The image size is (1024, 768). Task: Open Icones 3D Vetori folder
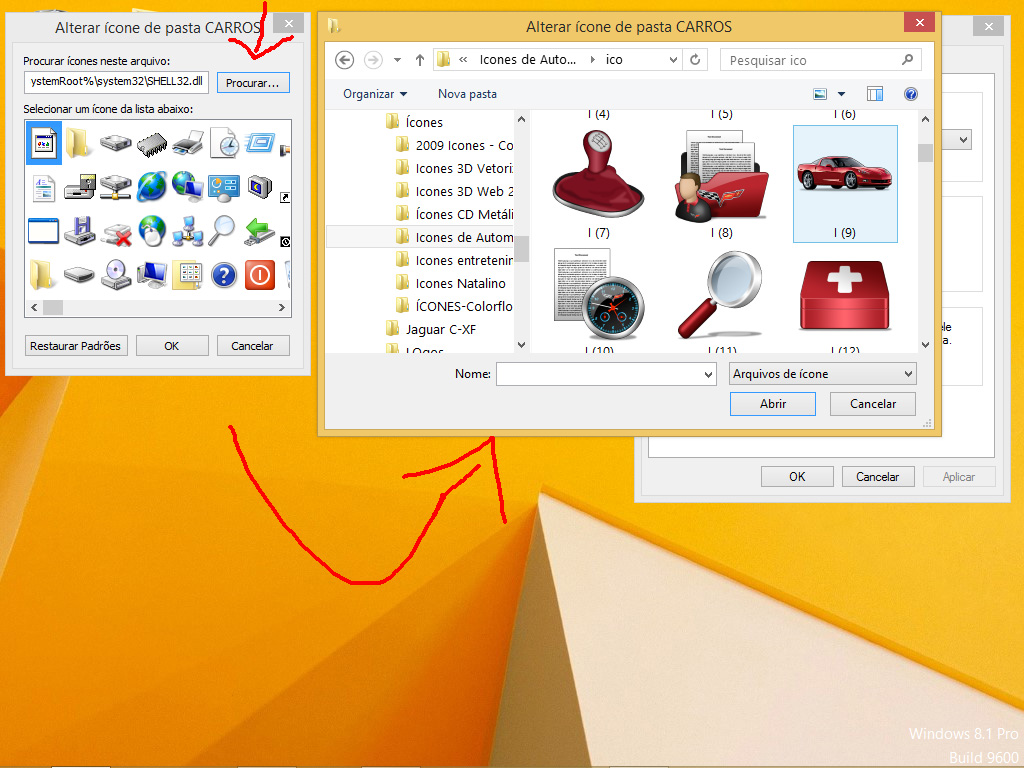(455, 168)
